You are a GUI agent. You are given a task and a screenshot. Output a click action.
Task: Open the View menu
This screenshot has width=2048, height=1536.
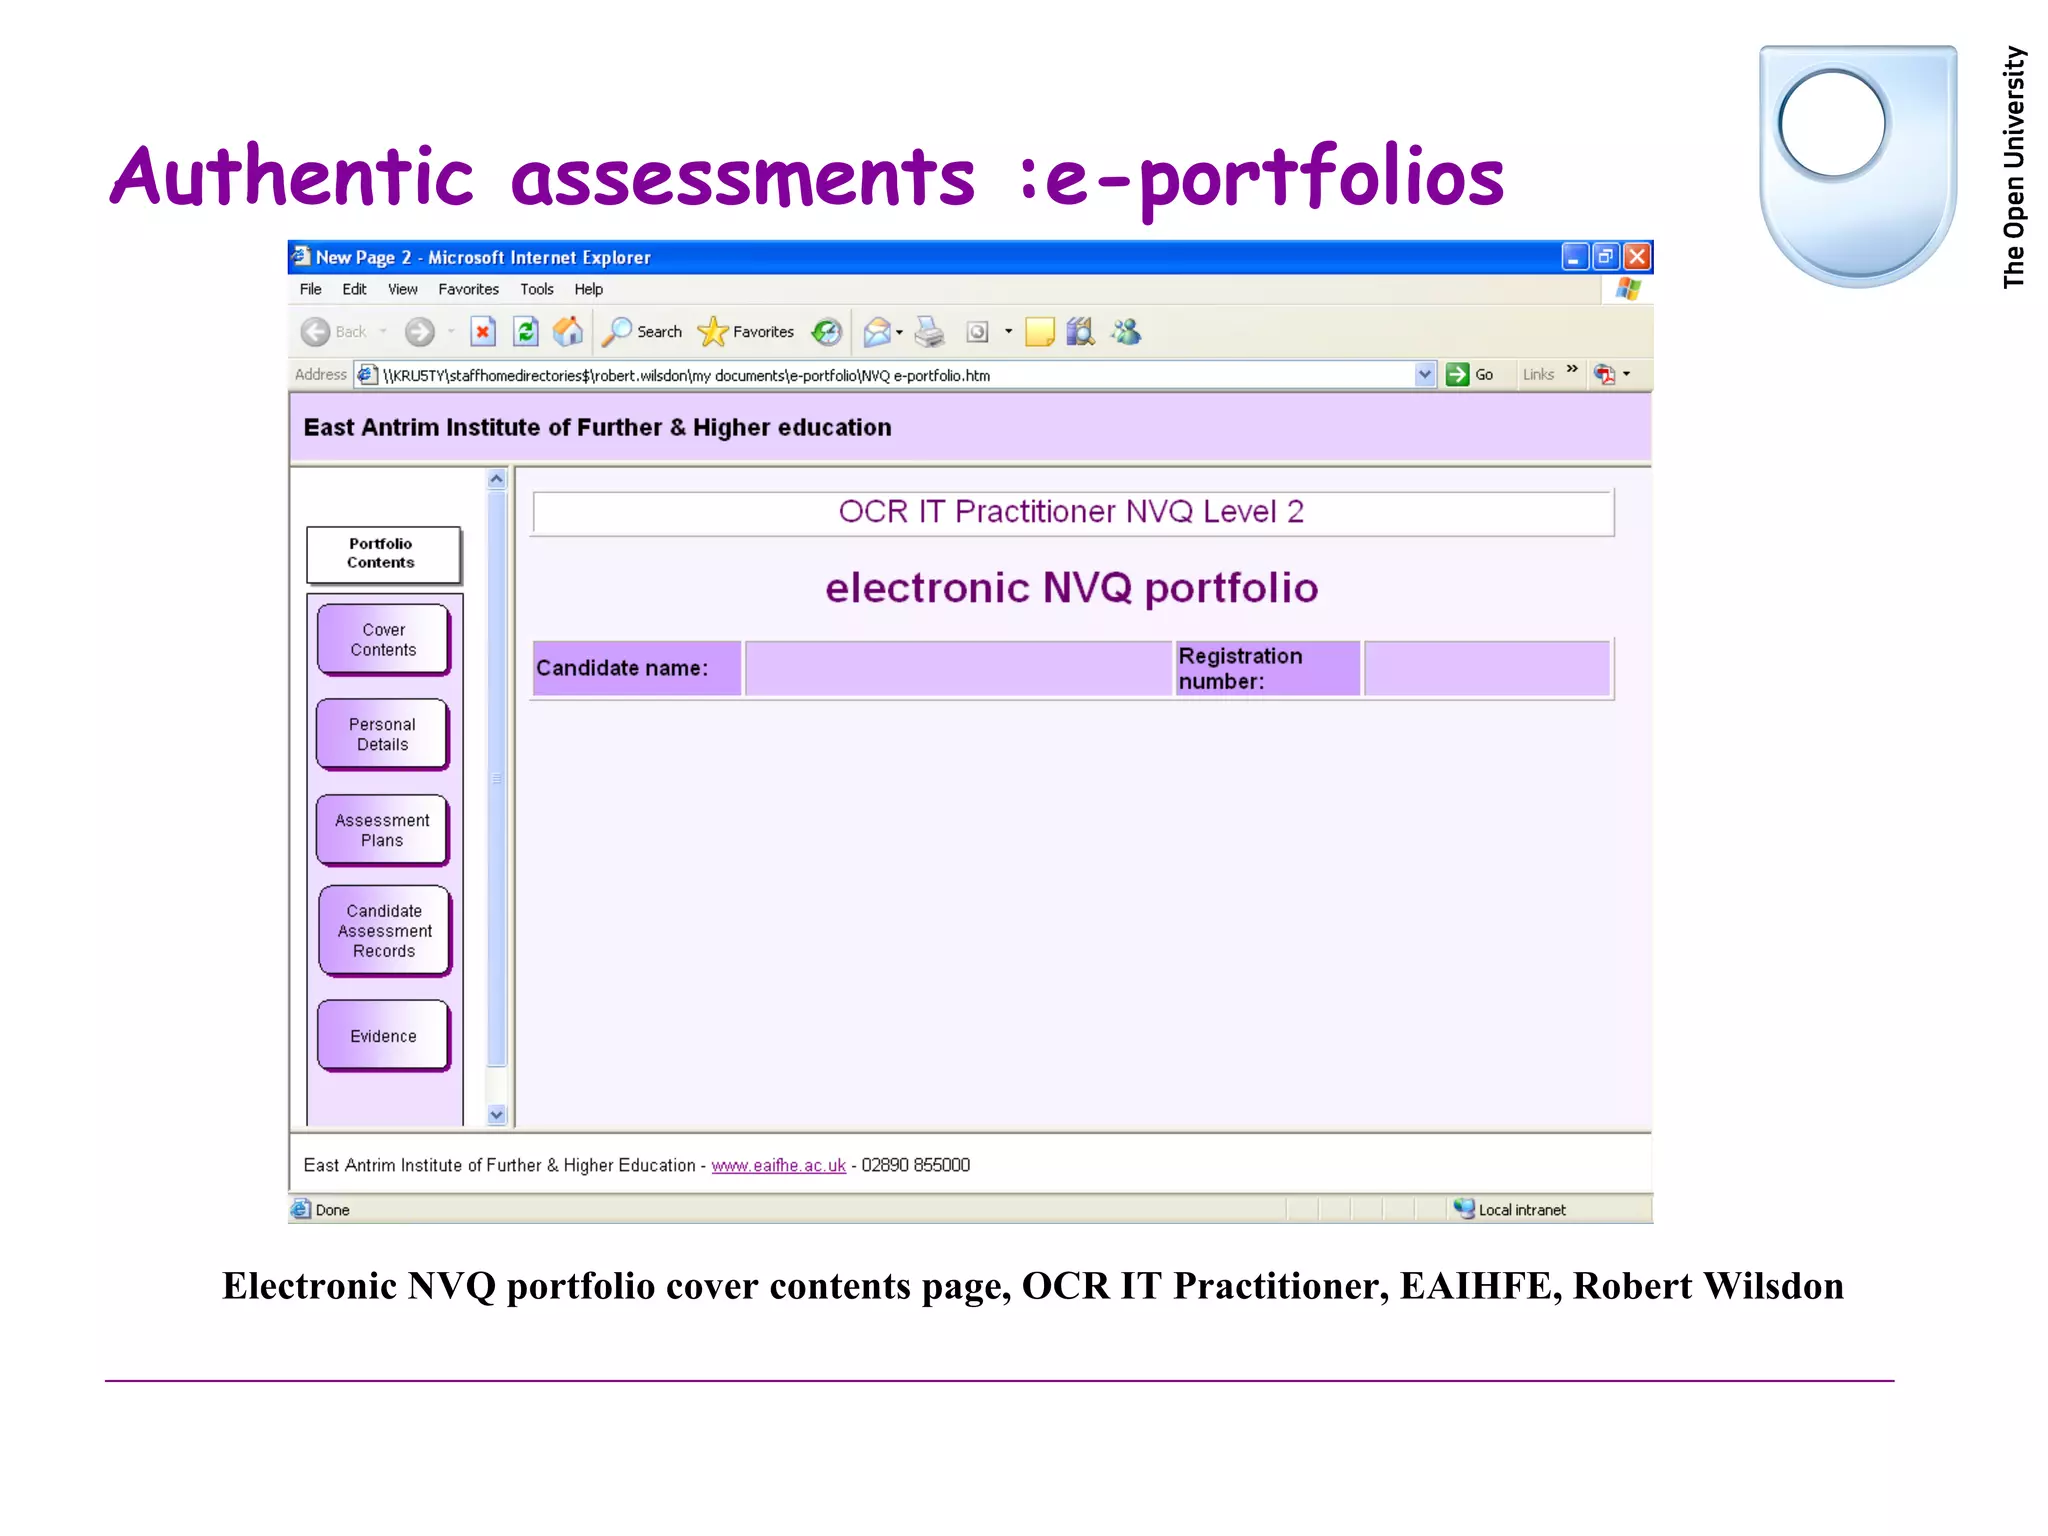403,290
